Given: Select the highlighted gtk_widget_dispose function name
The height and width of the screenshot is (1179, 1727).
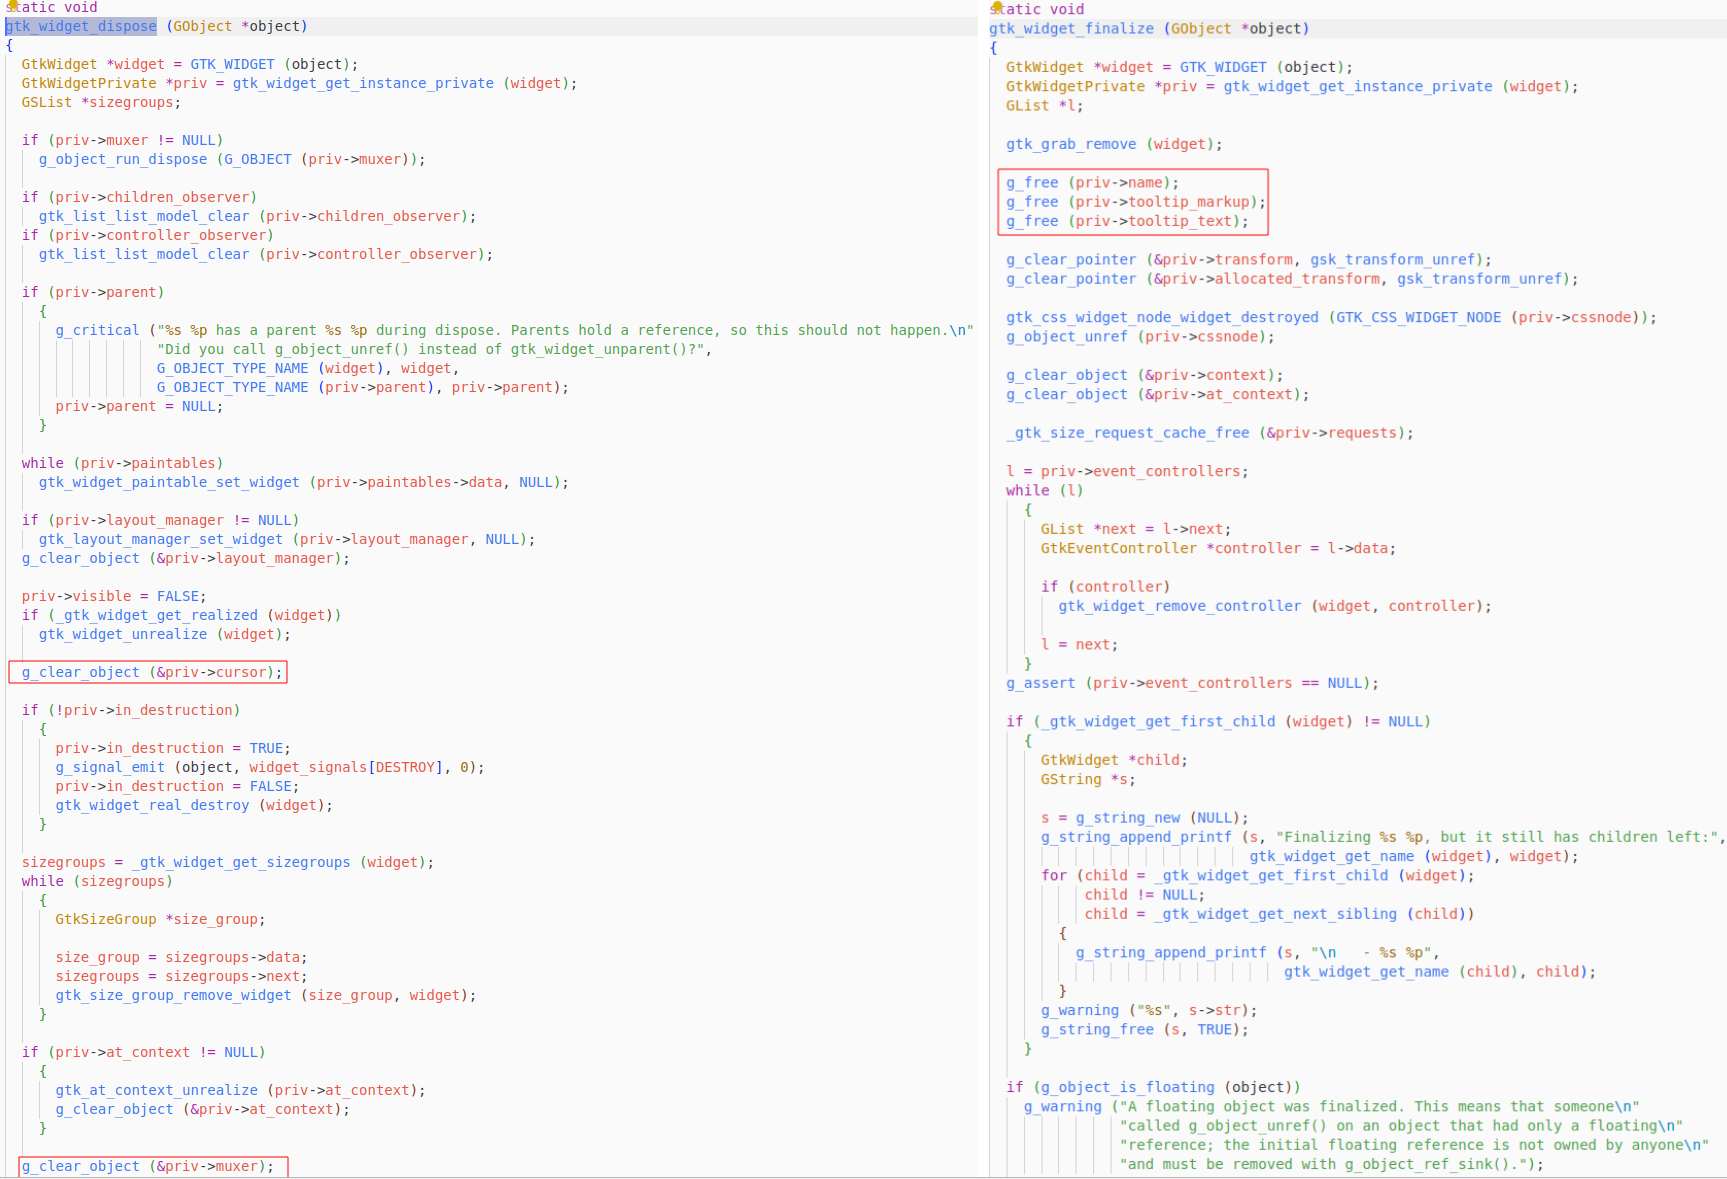Looking at the screenshot, I should point(81,26).
